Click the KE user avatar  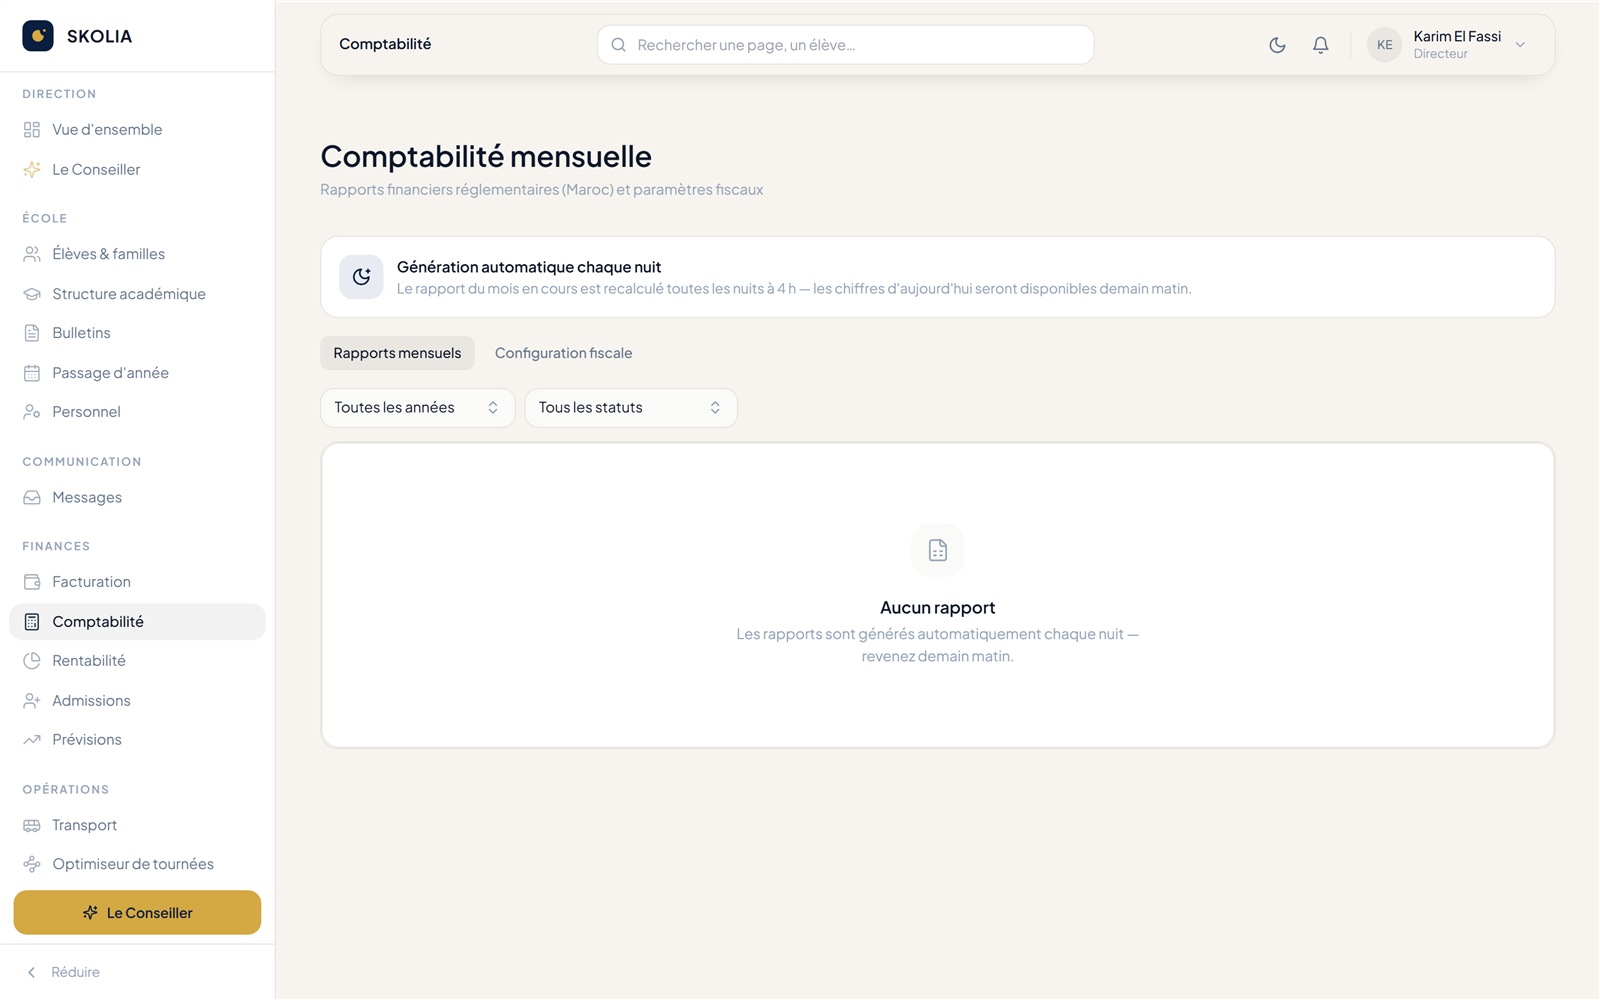(1385, 45)
